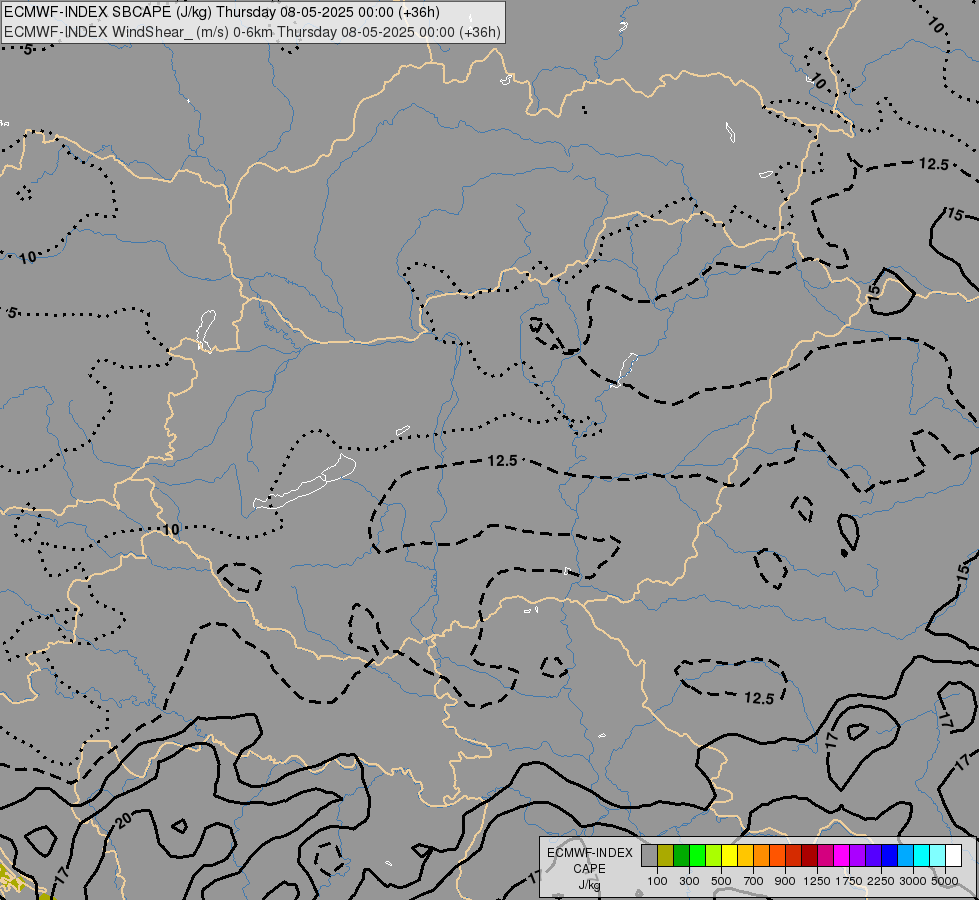This screenshot has width=979, height=900.
Task: Click the 1250 legend scale label
Action: (x=817, y=881)
